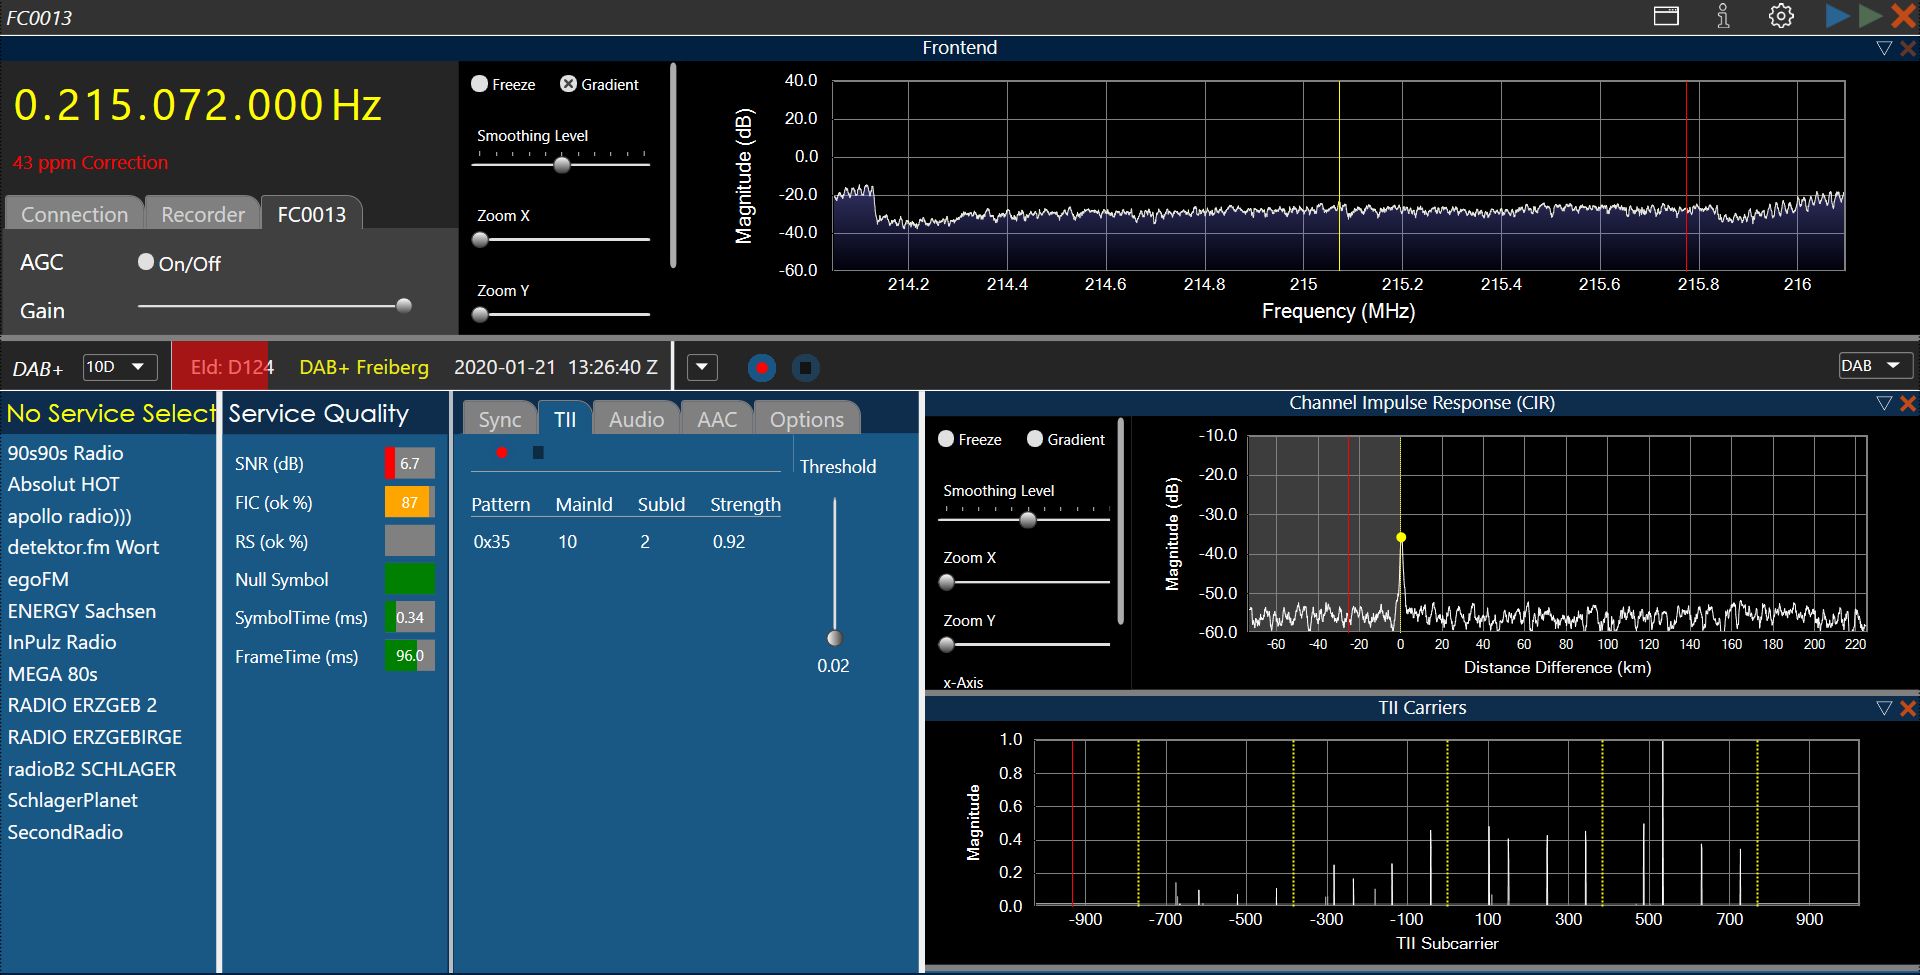Click the info icon in title bar
The width and height of the screenshot is (1920, 975).
(1723, 16)
